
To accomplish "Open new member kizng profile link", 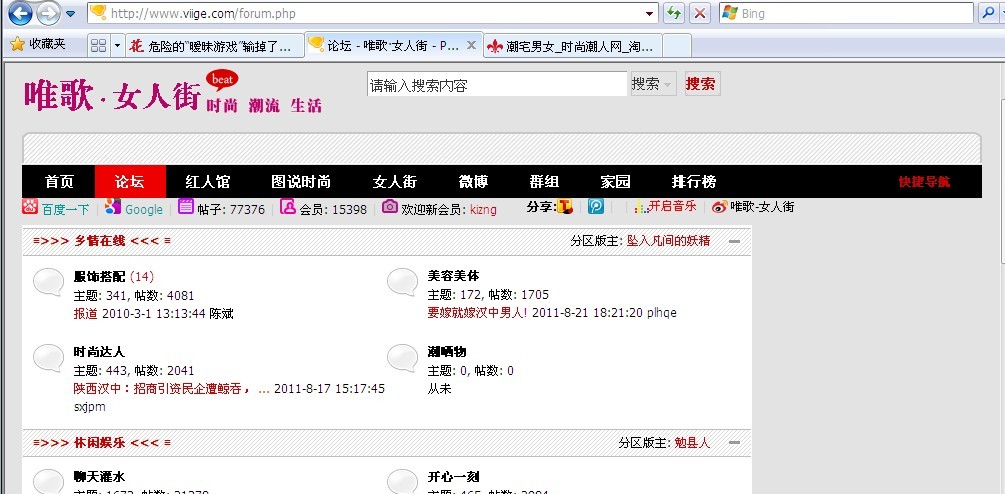I will coord(483,209).
